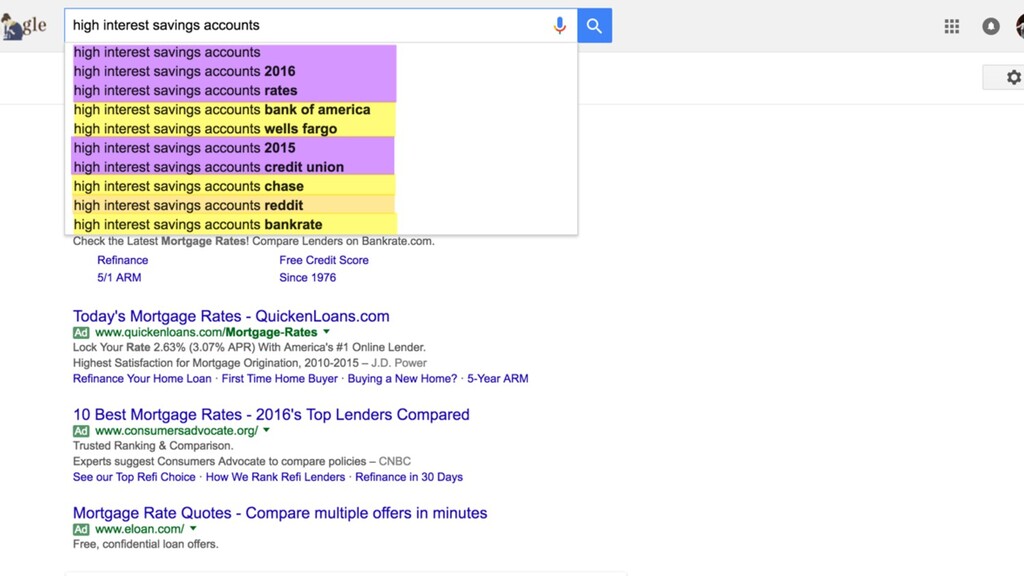Select suggestion ending in 'bankrate'
The width and height of the screenshot is (1024, 576).
pos(321,225)
